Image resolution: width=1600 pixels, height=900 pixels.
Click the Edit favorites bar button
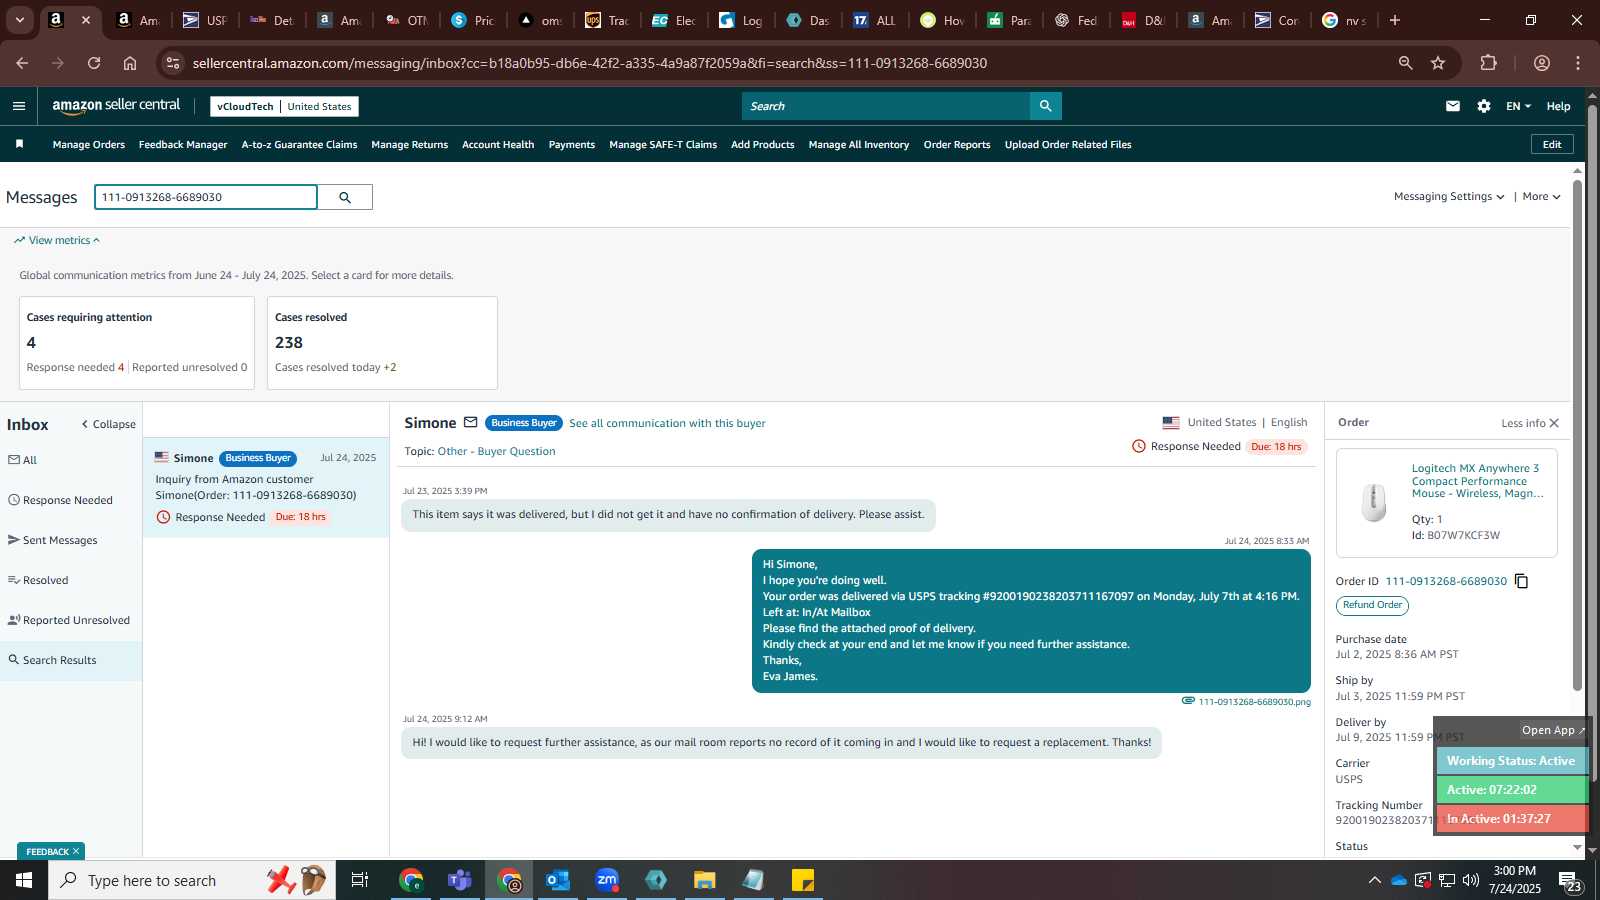click(x=1552, y=144)
